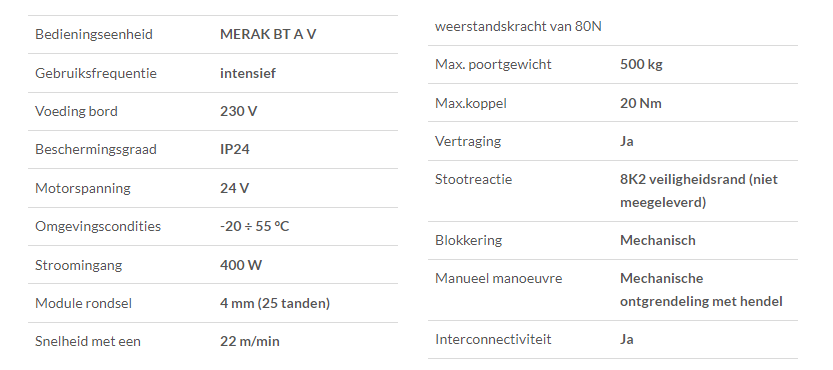Click the -20 ÷ 55 °C value
This screenshot has height=370, width=833.
(254, 226)
